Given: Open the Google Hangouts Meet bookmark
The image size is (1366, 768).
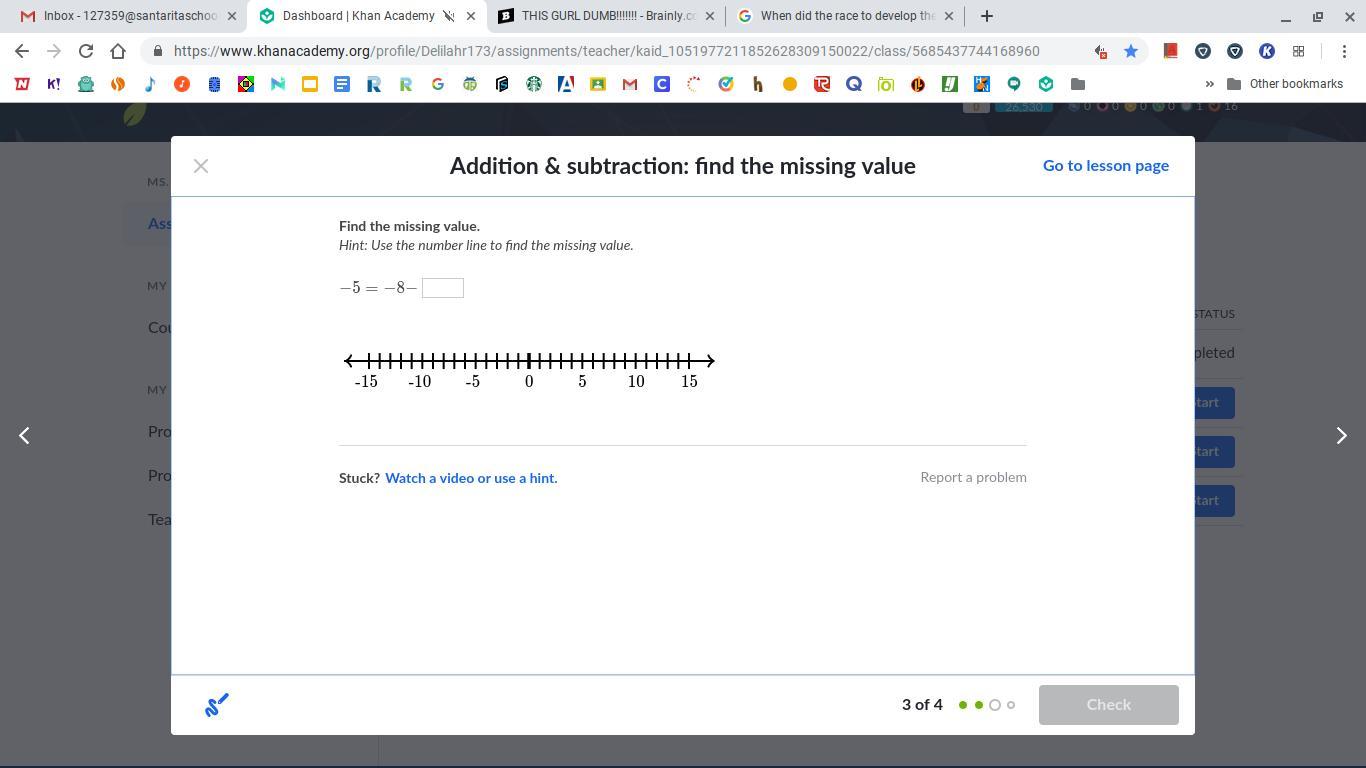Looking at the screenshot, I should click(1014, 84).
